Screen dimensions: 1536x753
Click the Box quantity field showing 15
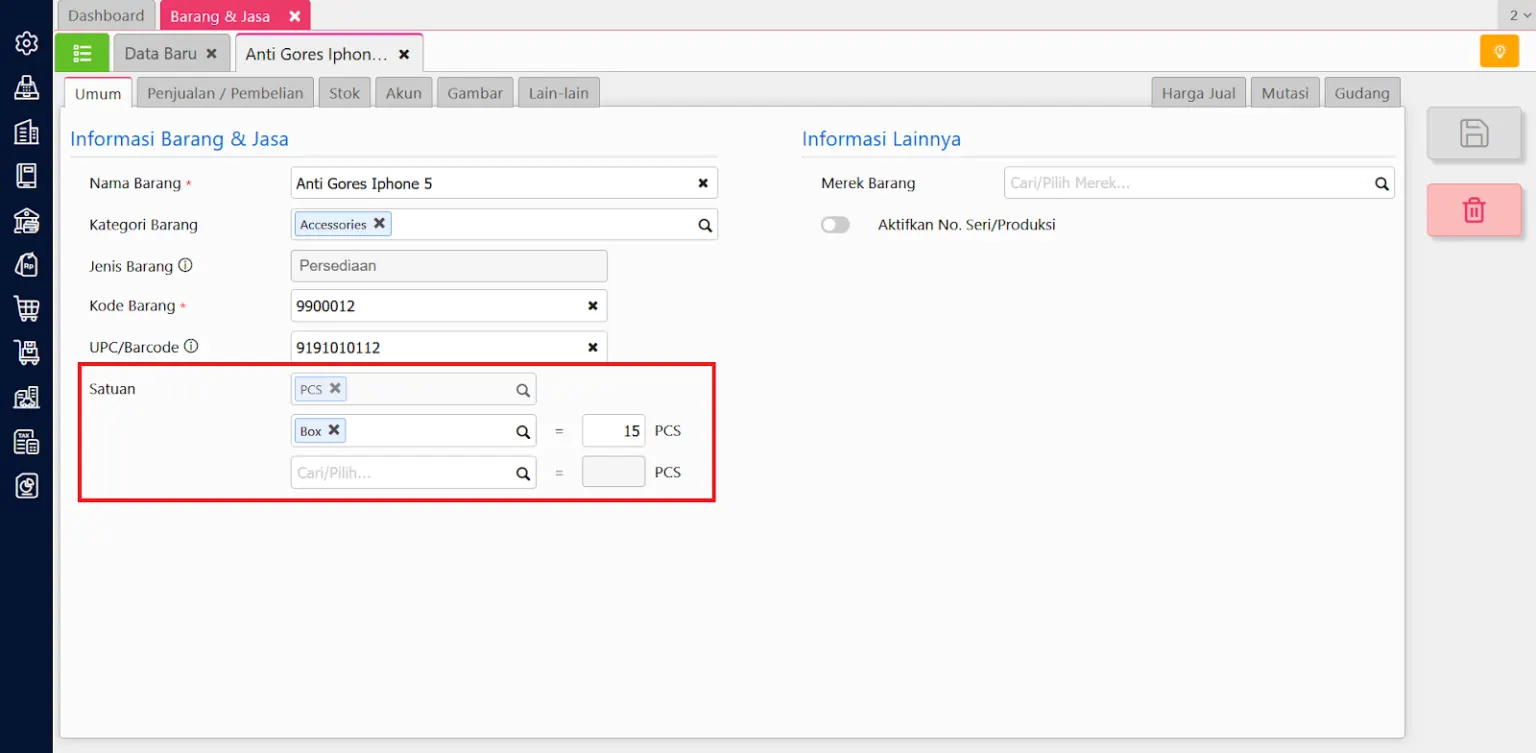click(x=614, y=431)
